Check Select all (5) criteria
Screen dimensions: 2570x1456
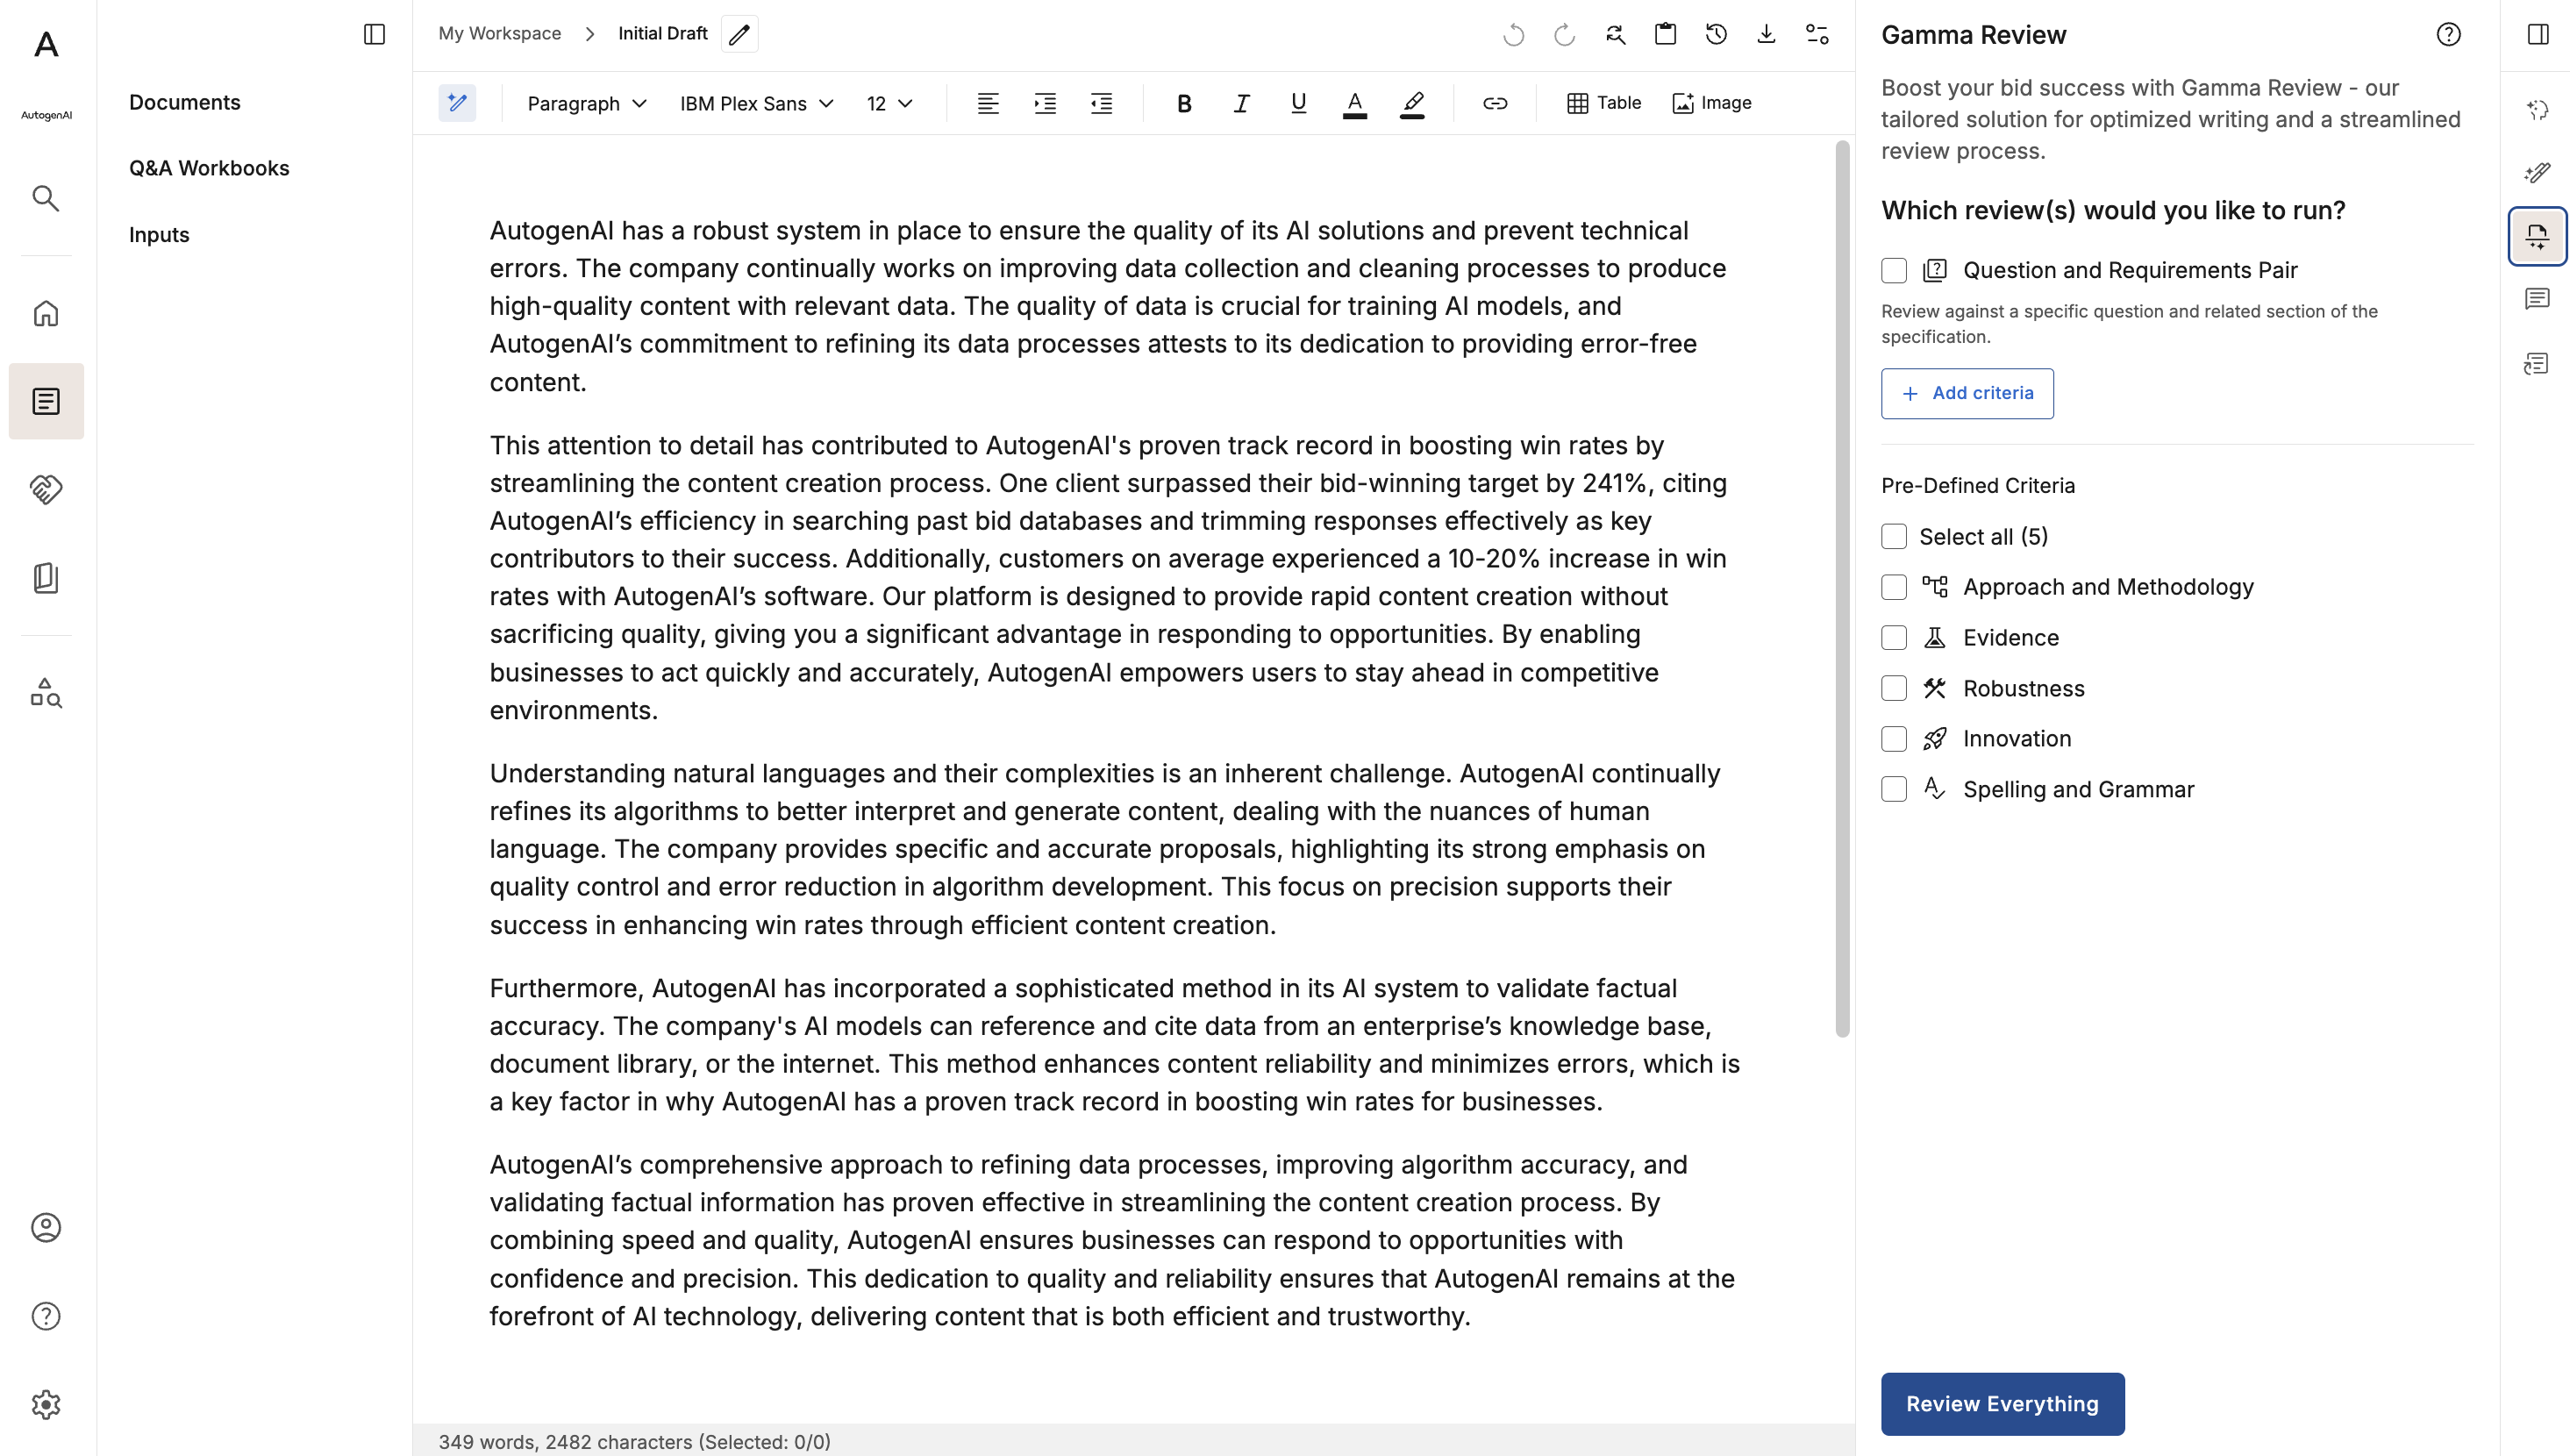coord(1894,536)
